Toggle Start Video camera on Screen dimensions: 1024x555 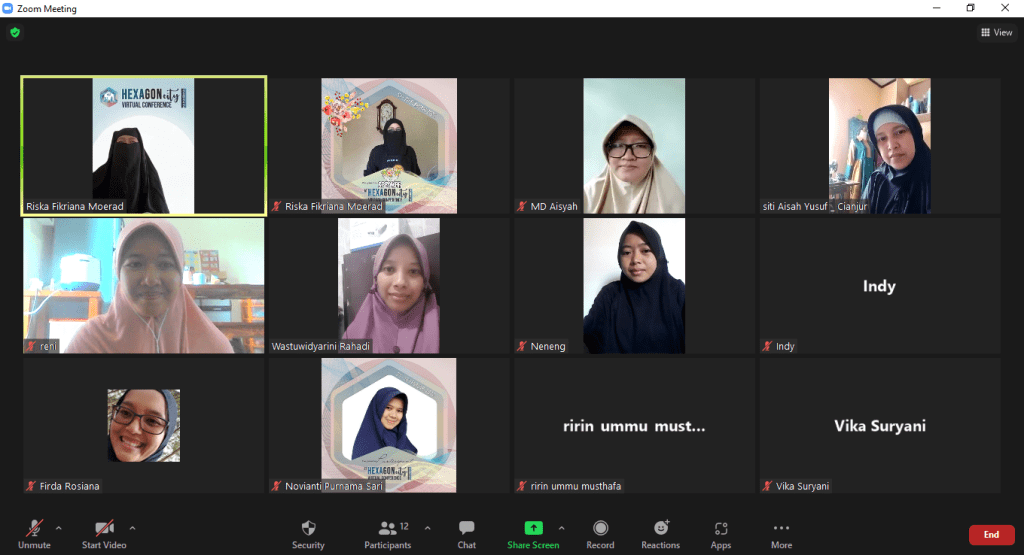[103, 532]
